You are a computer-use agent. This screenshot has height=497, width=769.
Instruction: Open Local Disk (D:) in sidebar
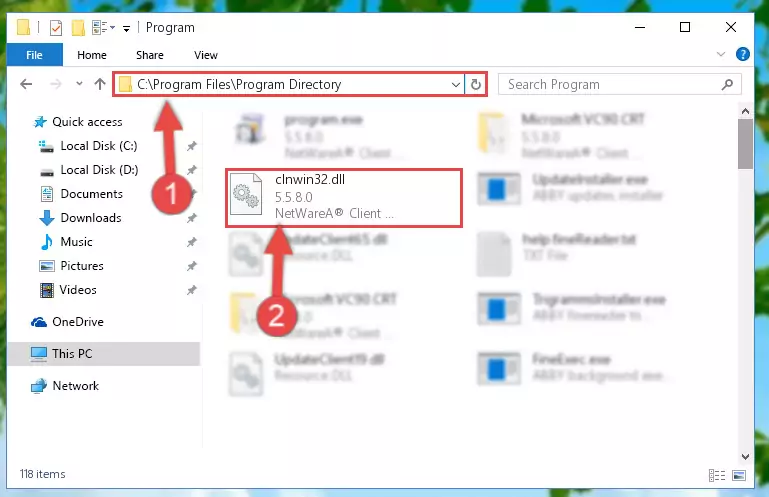click(x=99, y=170)
